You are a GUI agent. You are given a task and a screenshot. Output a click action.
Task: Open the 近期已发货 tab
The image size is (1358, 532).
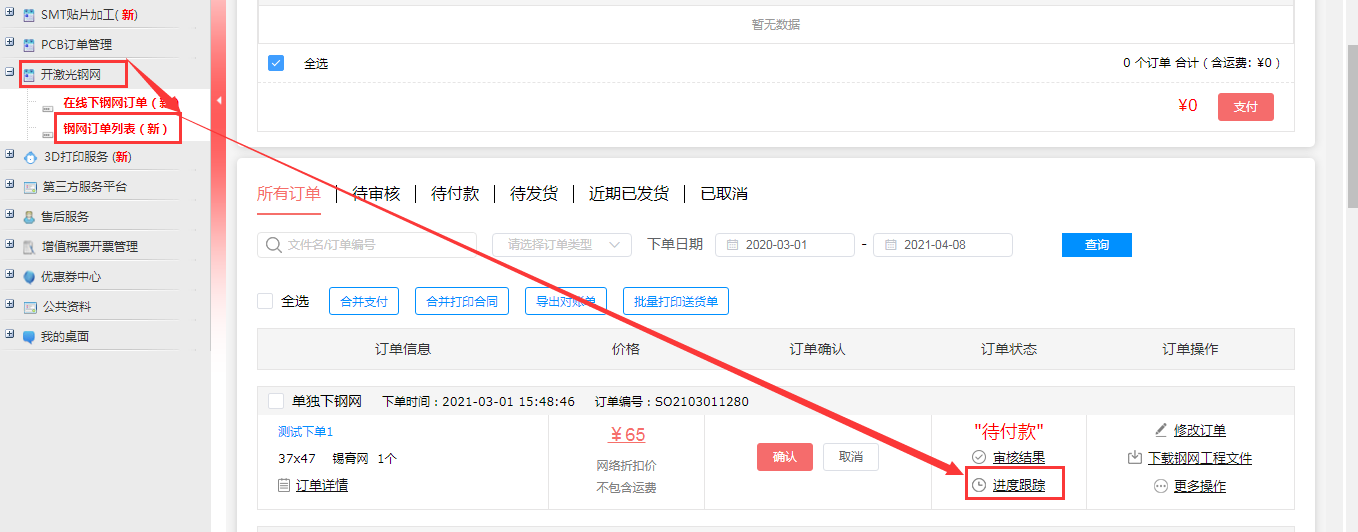point(629,194)
